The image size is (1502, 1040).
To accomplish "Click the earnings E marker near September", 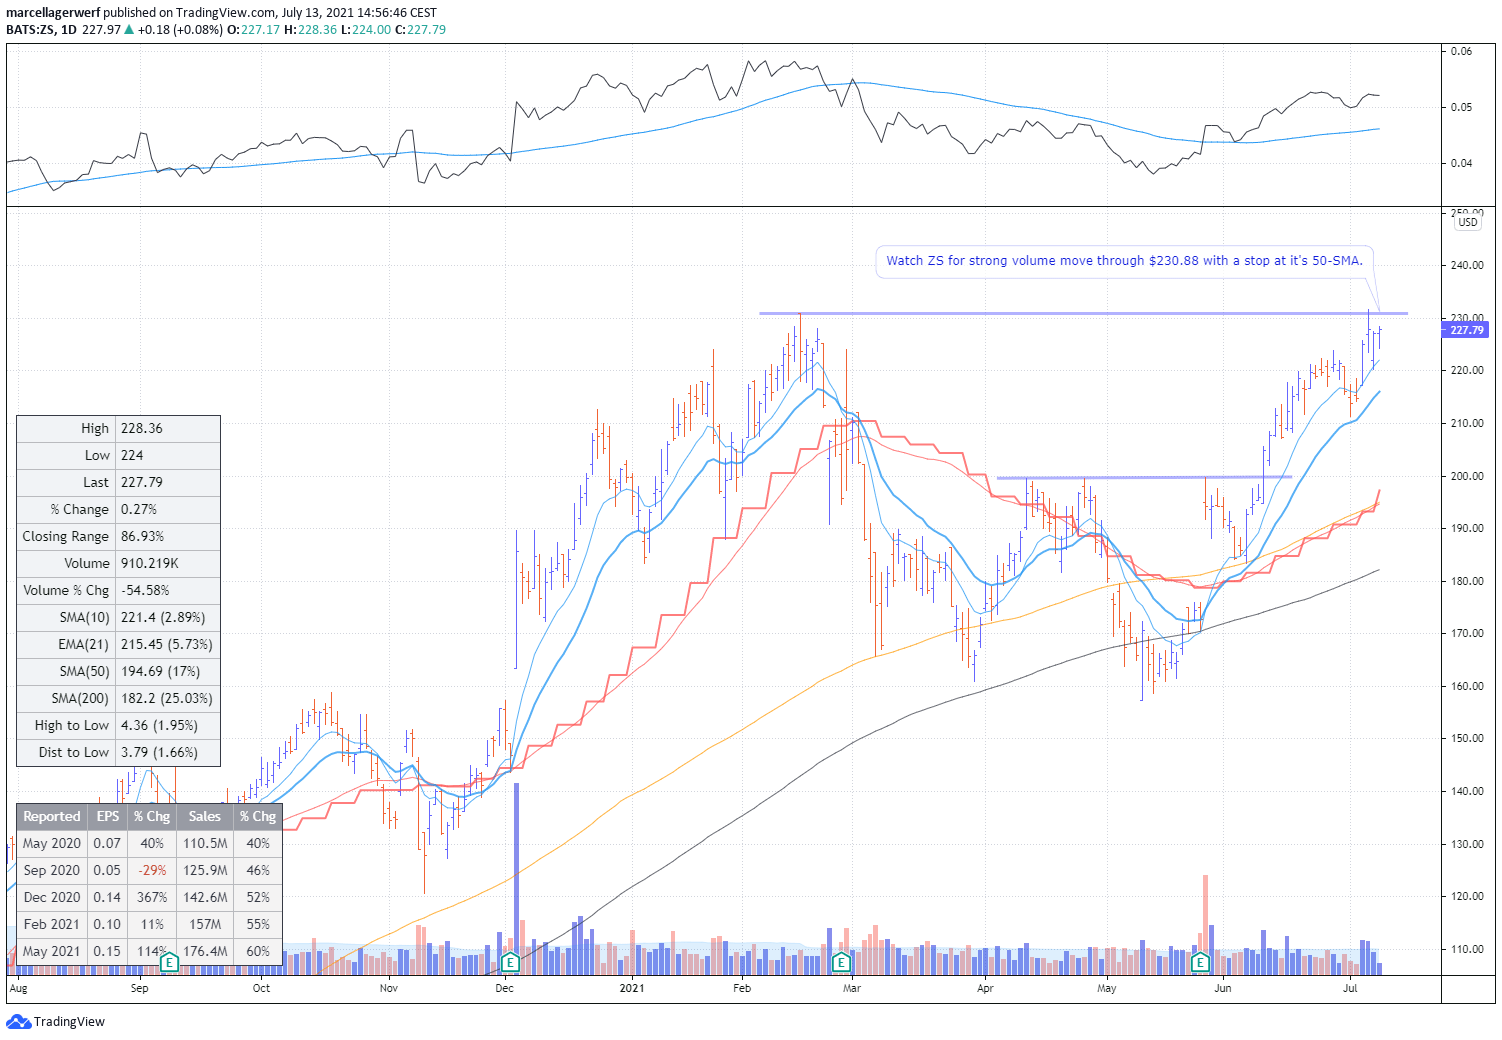I will coord(169,963).
